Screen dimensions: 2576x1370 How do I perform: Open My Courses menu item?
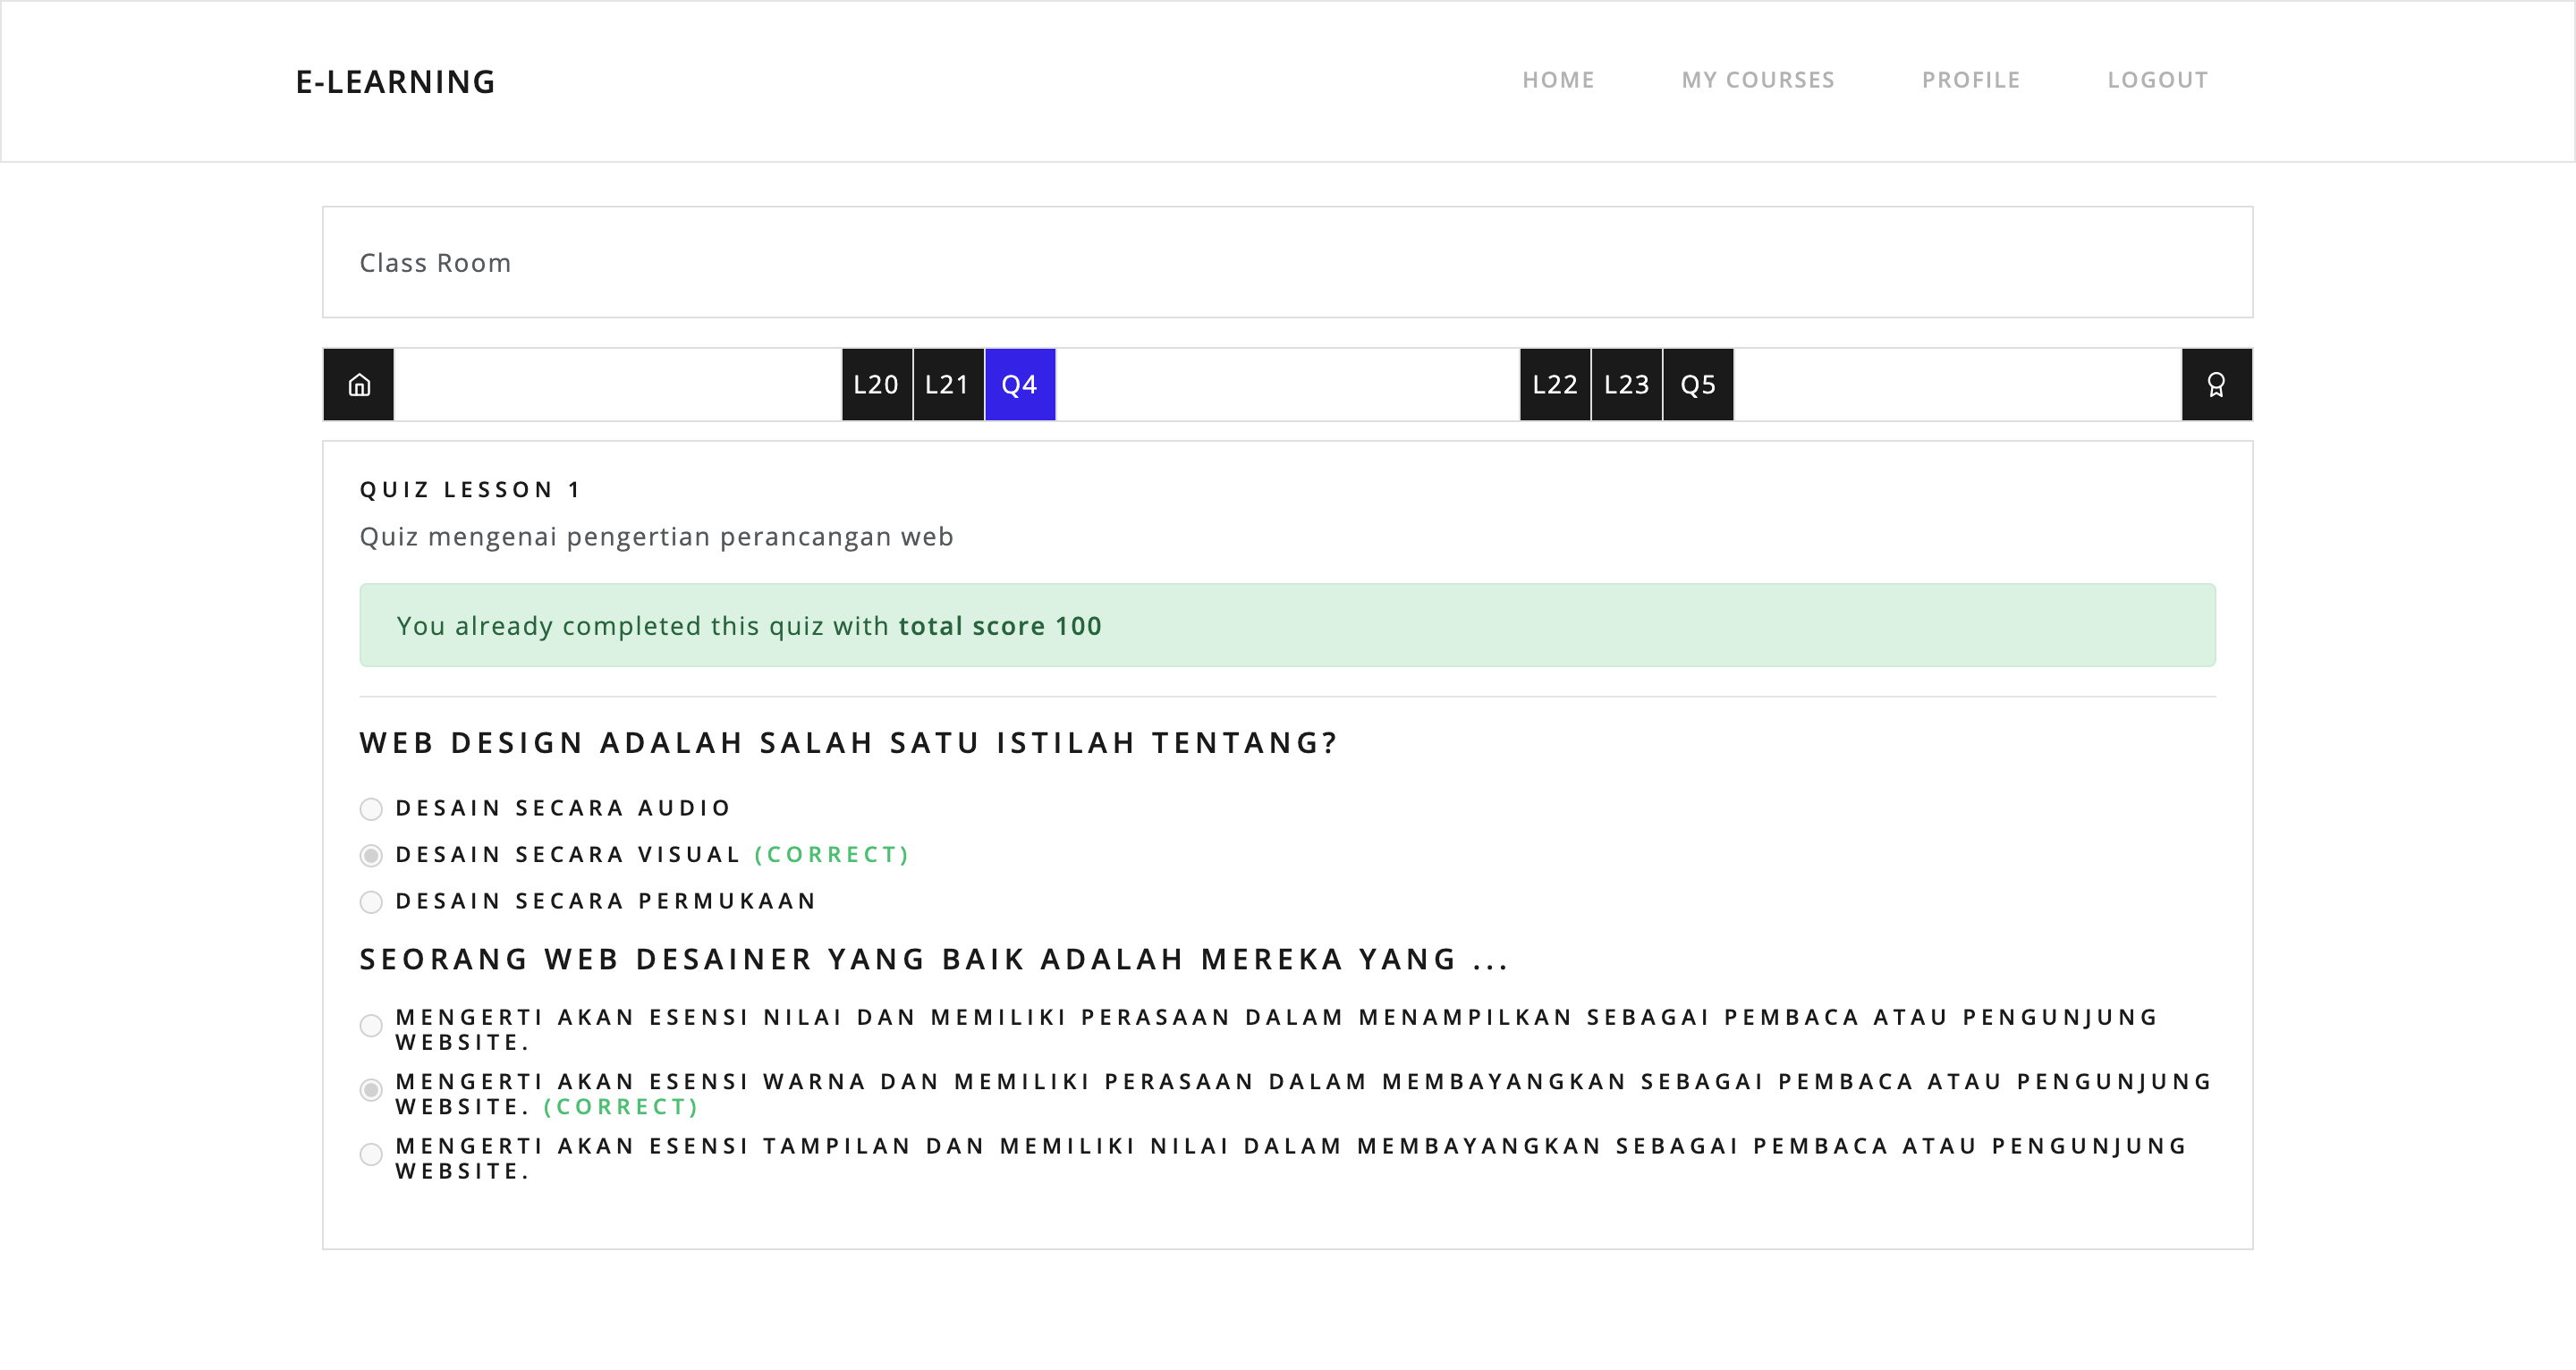pos(1757,80)
